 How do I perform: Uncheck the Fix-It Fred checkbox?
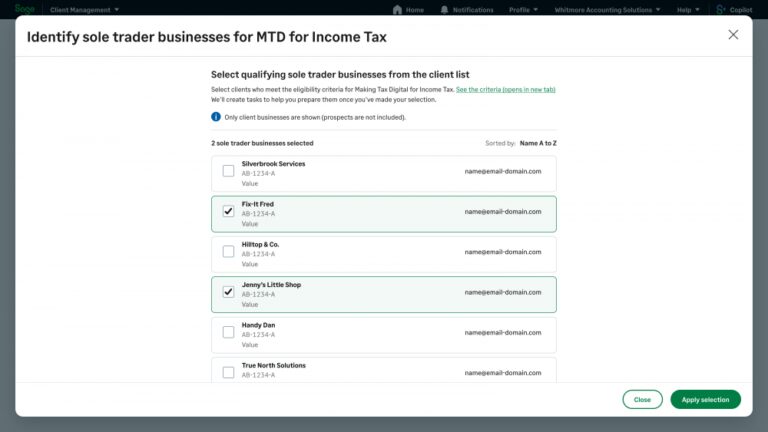[x=228, y=211]
